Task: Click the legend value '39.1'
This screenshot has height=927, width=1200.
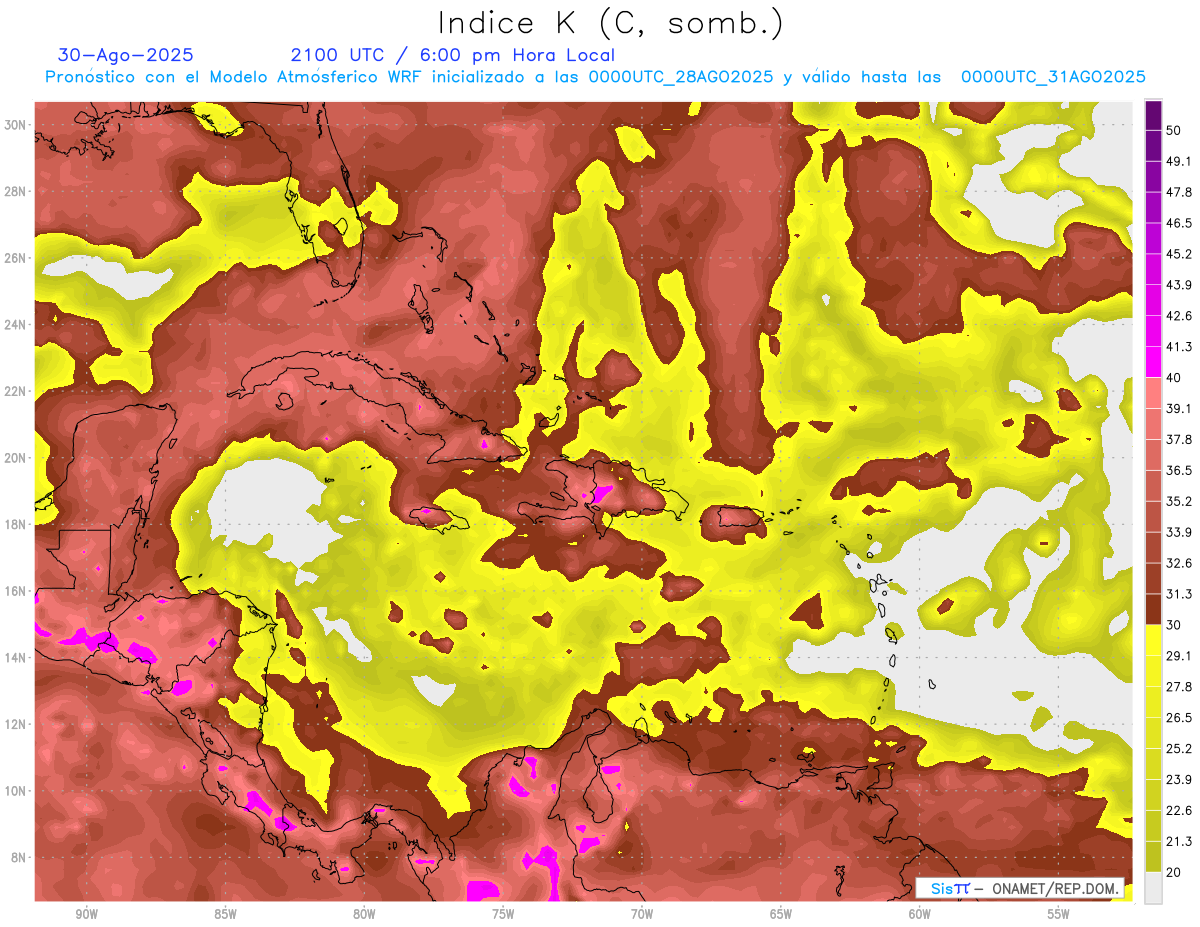Action: (x=1179, y=409)
